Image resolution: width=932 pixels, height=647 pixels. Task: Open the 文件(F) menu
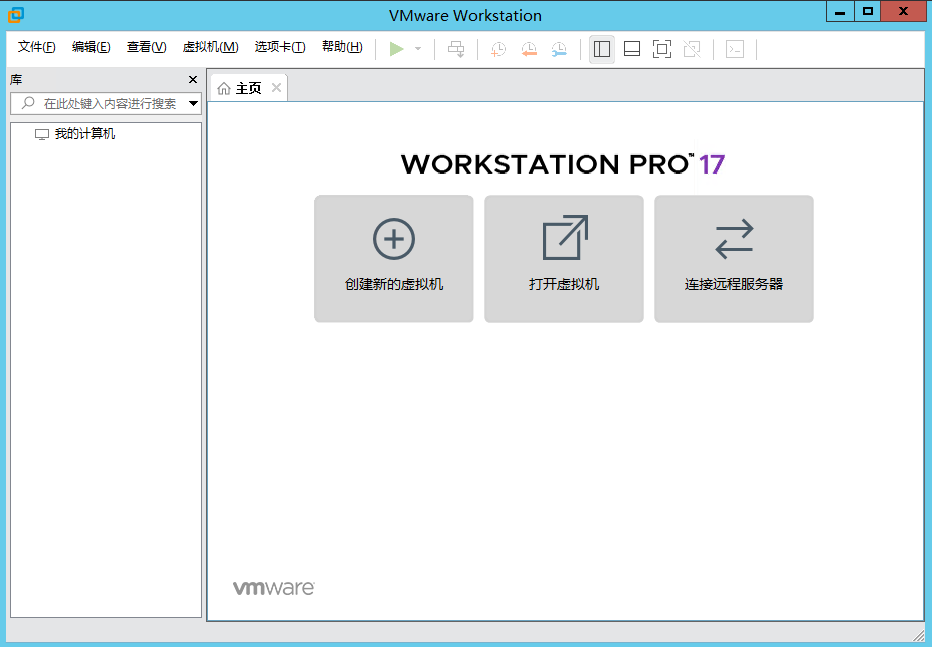click(x=36, y=47)
